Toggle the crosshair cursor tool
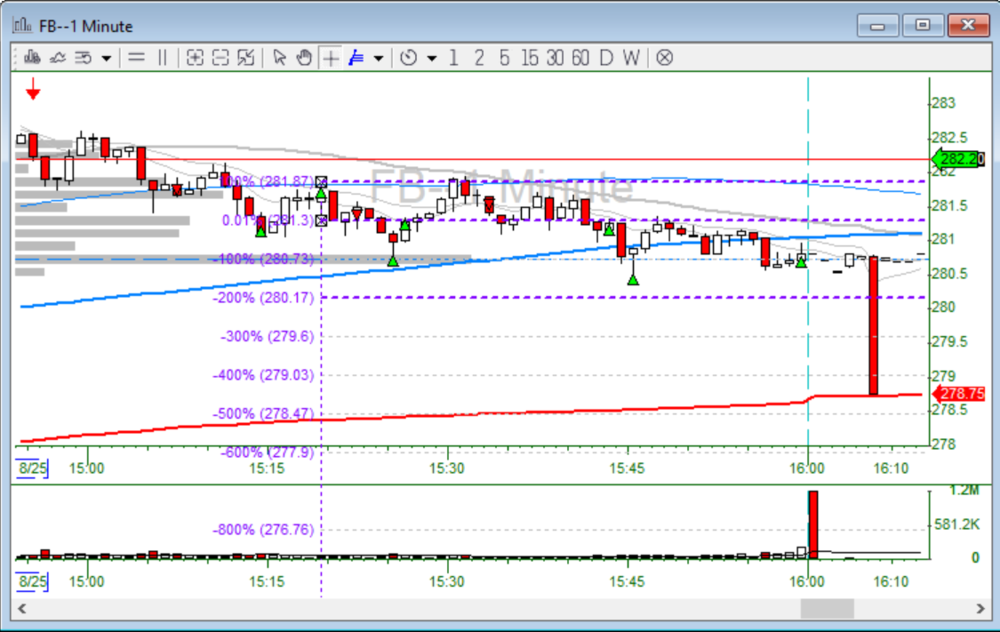1000x632 pixels. click(x=330, y=58)
